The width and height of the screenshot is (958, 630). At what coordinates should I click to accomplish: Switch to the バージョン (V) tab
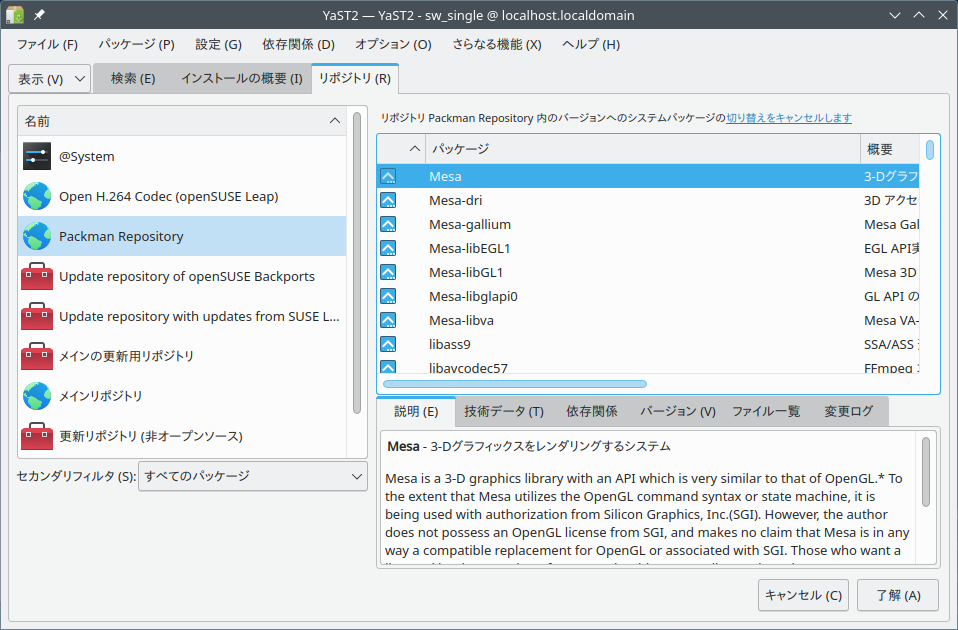click(x=678, y=411)
